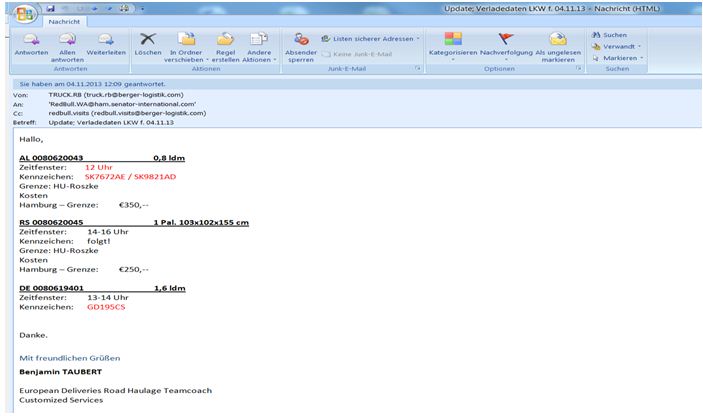Open the Verwandt dropdown
The width and height of the screenshot is (703, 416).
click(616, 47)
